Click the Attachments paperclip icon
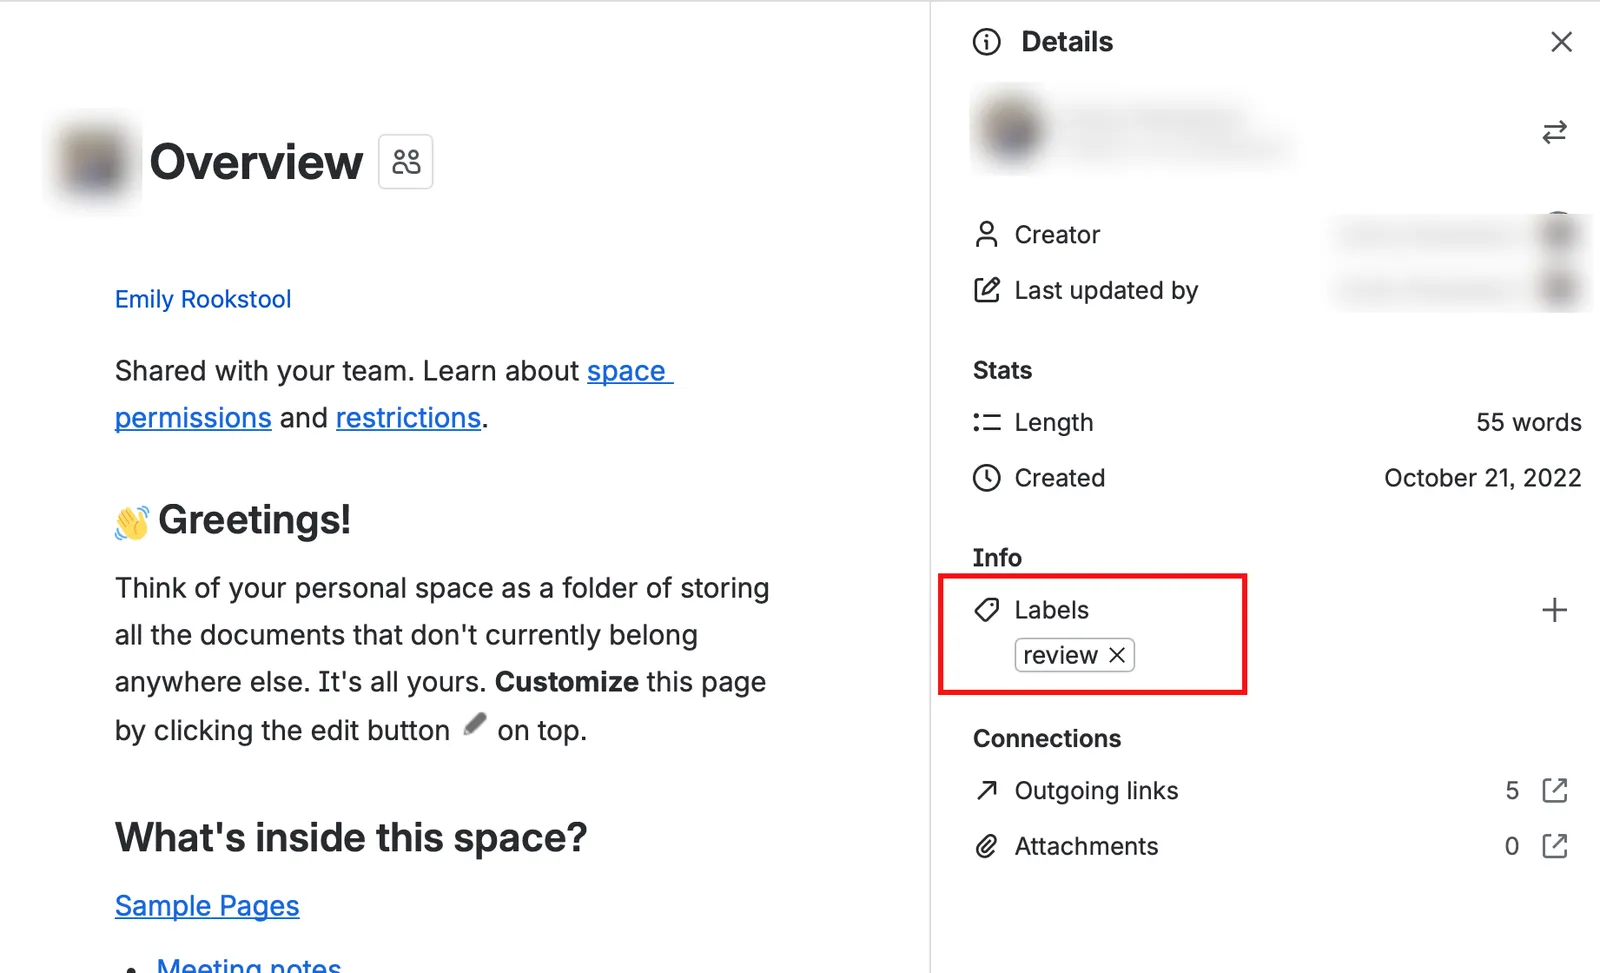 click(x=987, y=846)
